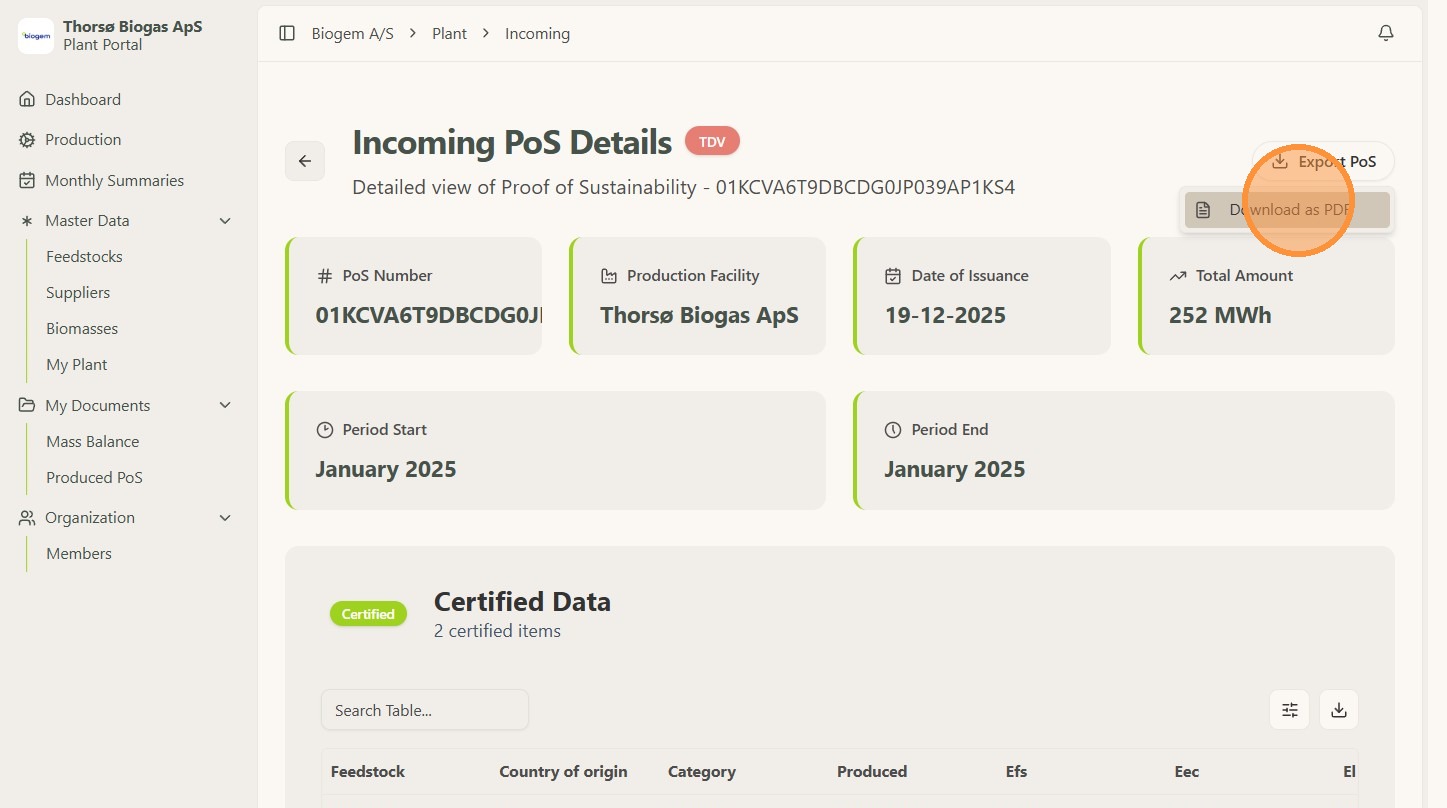This screenshot has width=1447, height=808.
Task: Click the Biogem logo in sidebar
Action: click(x=36, y=36)
